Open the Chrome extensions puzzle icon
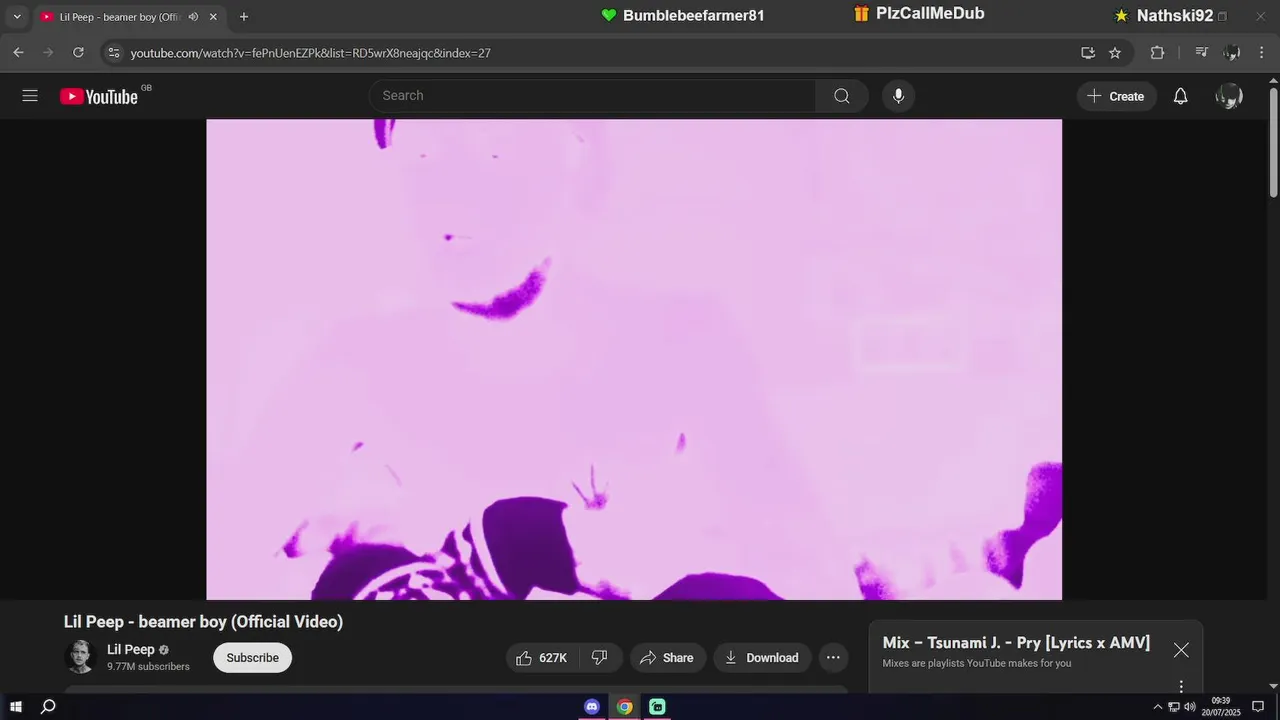The height and width of the screenshot is (720, 1280). coord(1157,53)
